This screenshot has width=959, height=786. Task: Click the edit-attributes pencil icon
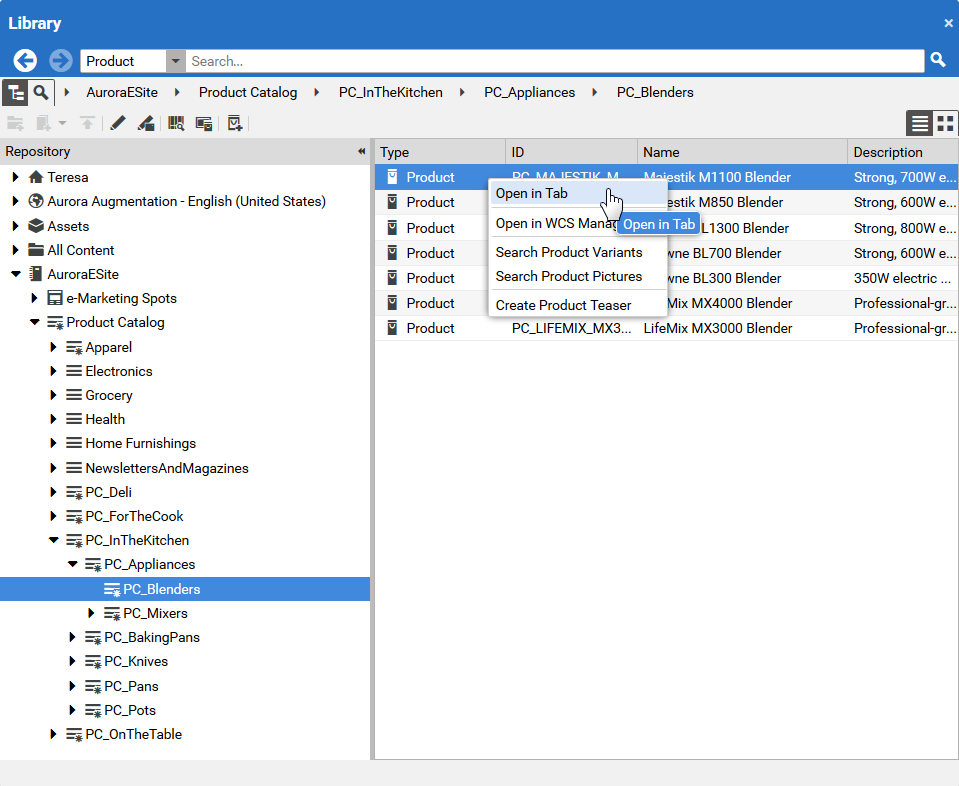[146, 123]
